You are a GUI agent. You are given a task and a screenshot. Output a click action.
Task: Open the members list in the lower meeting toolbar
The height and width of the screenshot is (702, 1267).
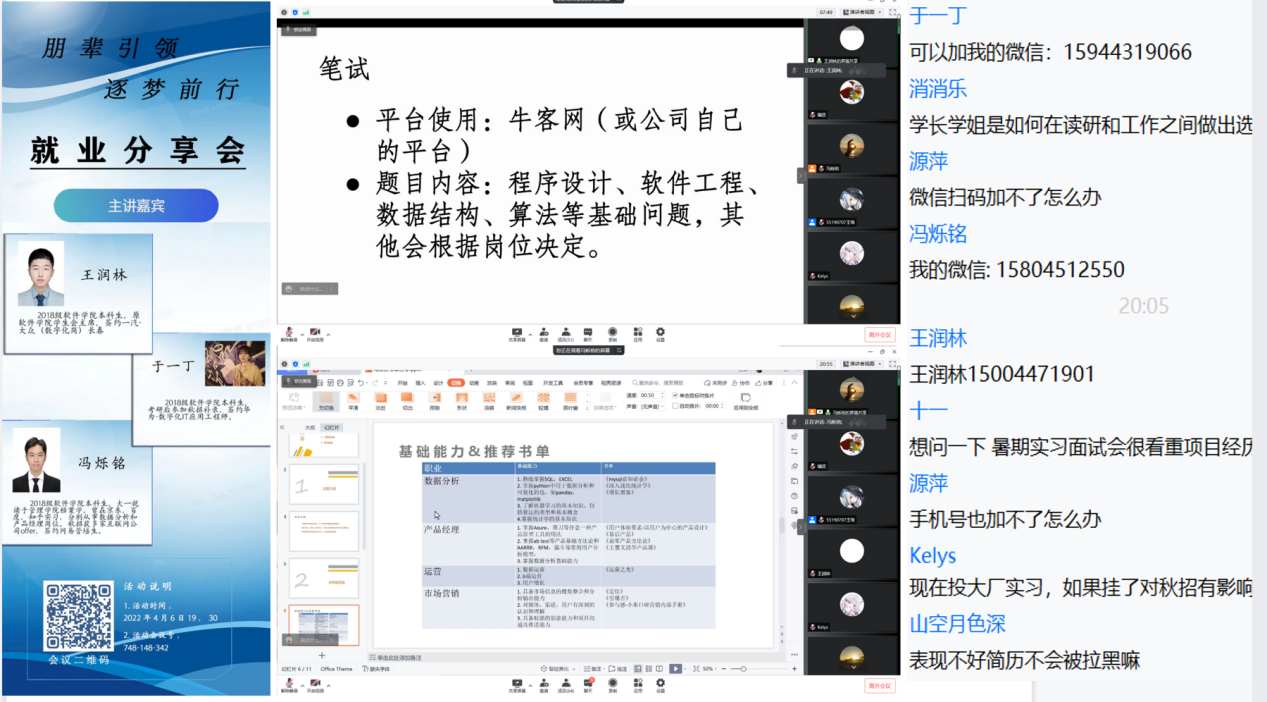[x=566, y=683]
